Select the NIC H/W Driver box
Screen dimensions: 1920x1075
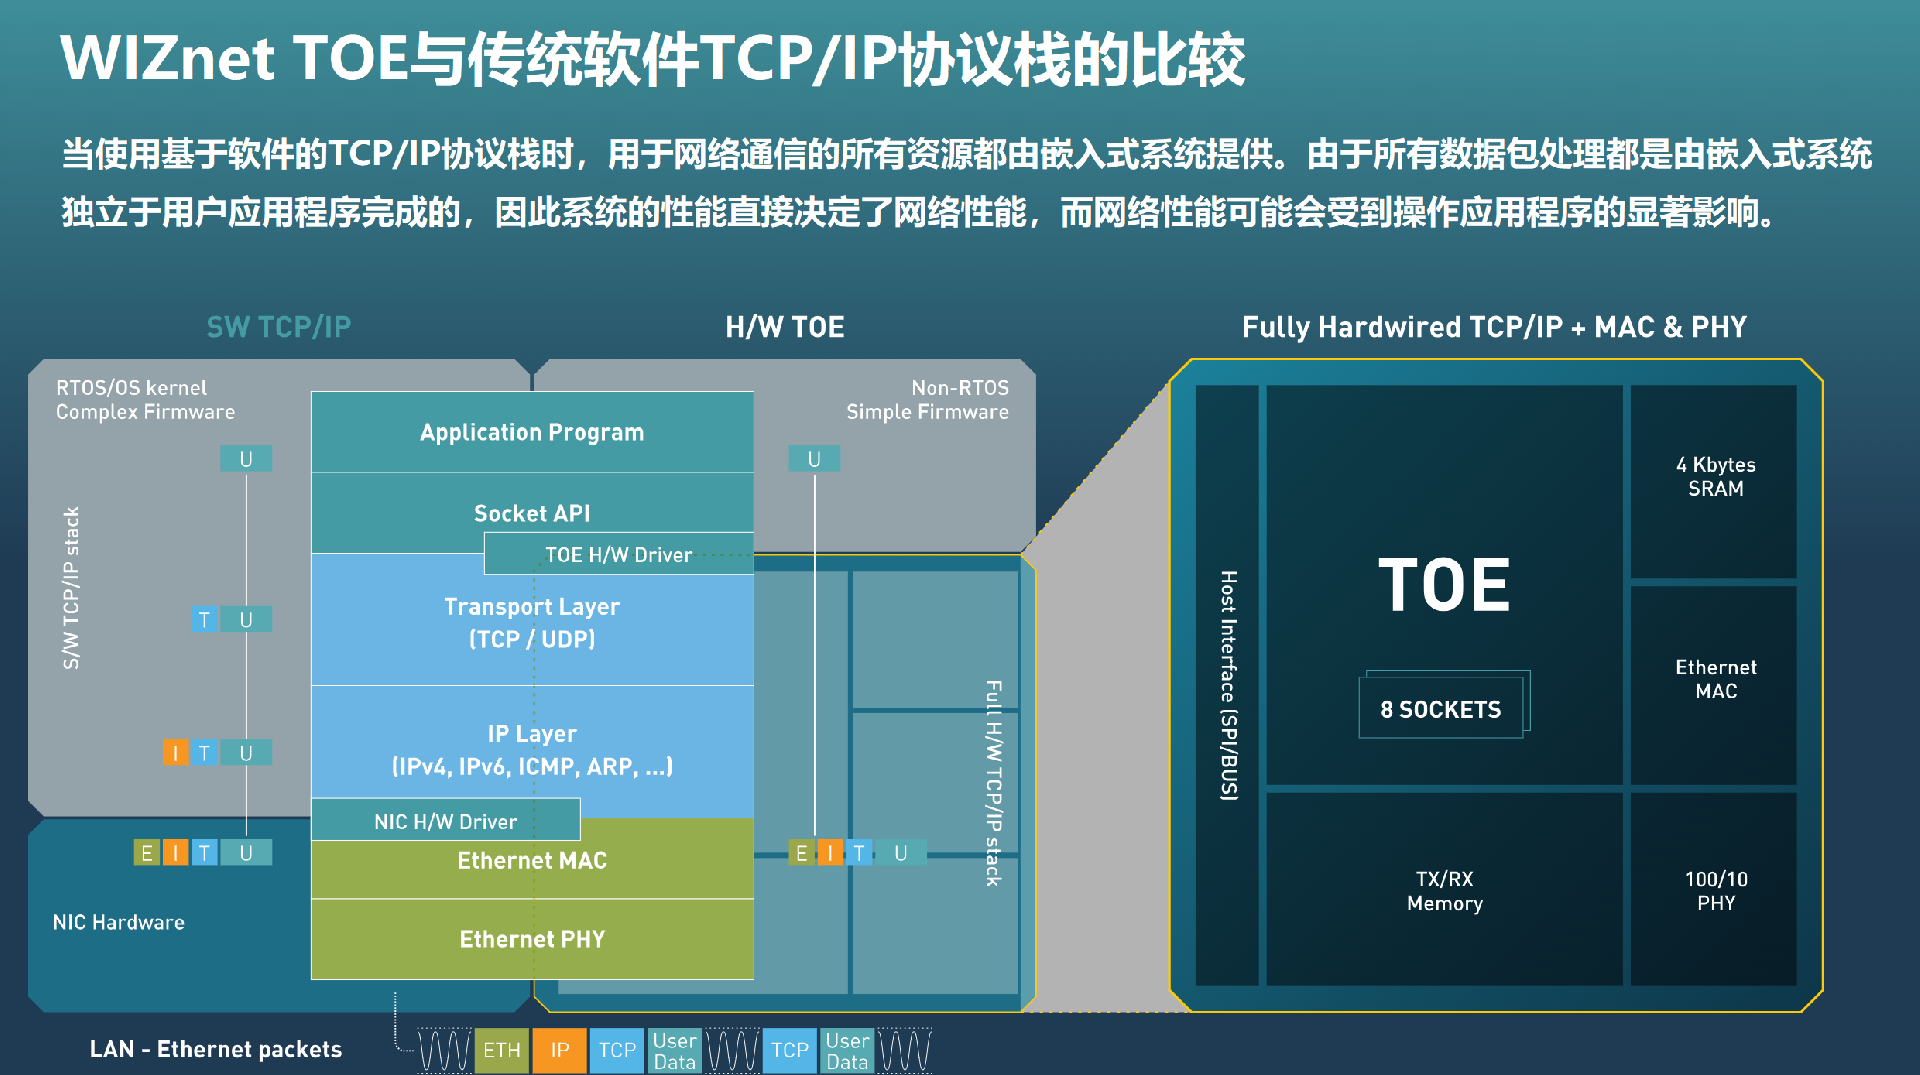click(446, 820)
